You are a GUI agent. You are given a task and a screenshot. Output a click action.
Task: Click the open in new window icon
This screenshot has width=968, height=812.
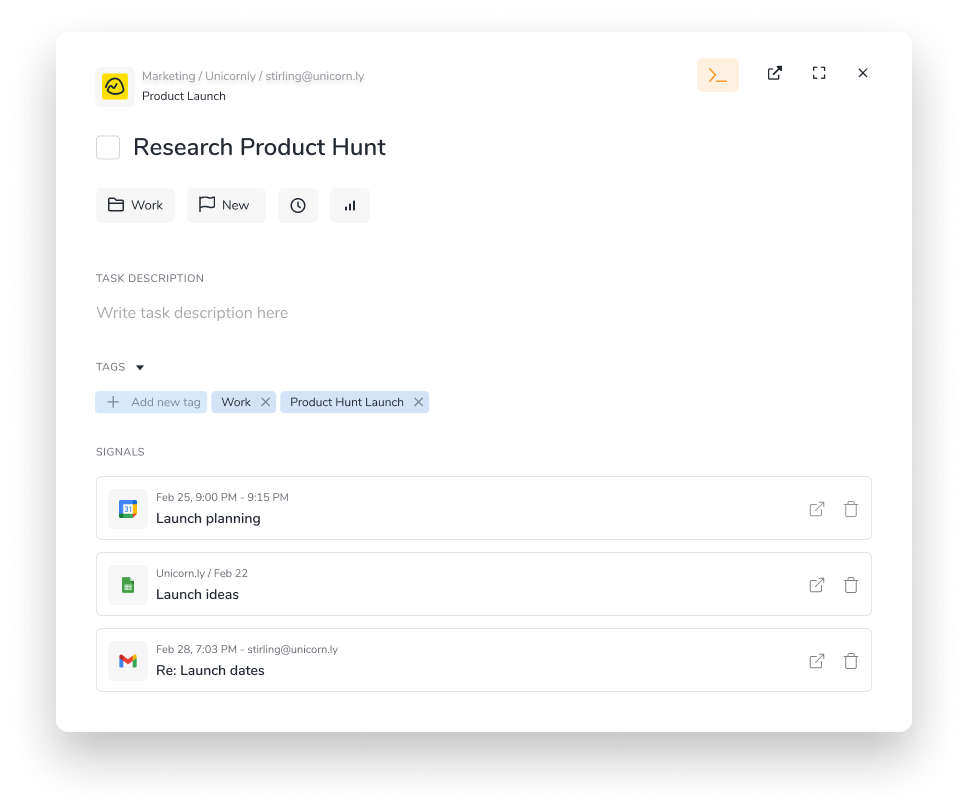(x=774, y=73)
